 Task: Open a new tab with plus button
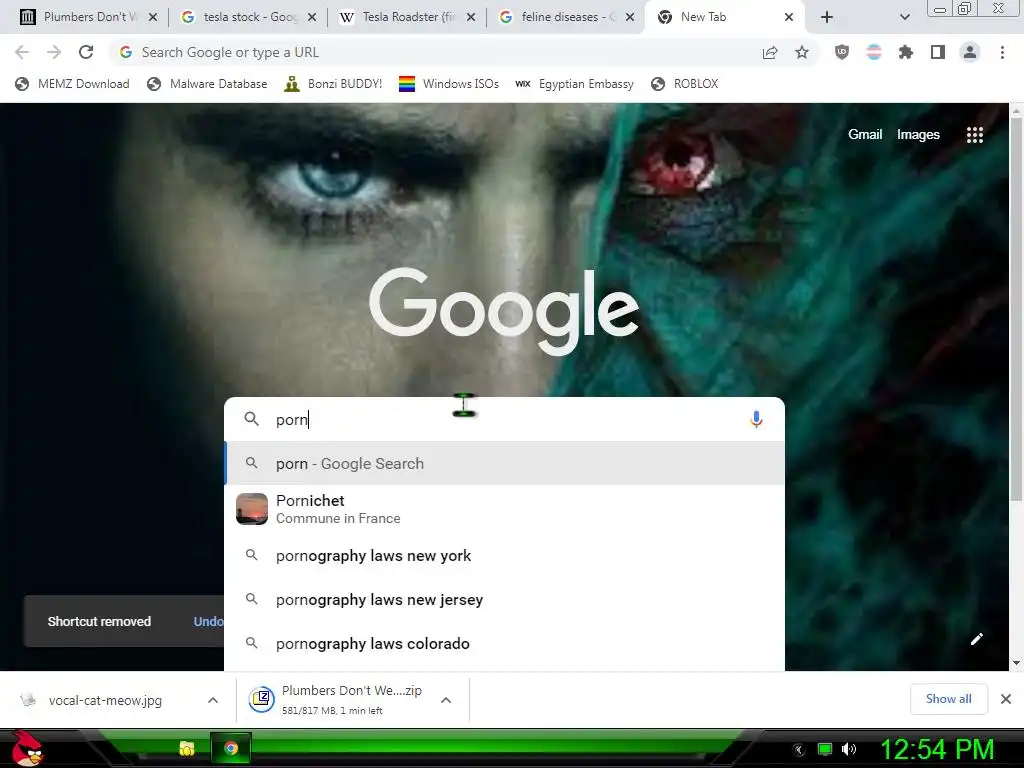click(827, 17)
